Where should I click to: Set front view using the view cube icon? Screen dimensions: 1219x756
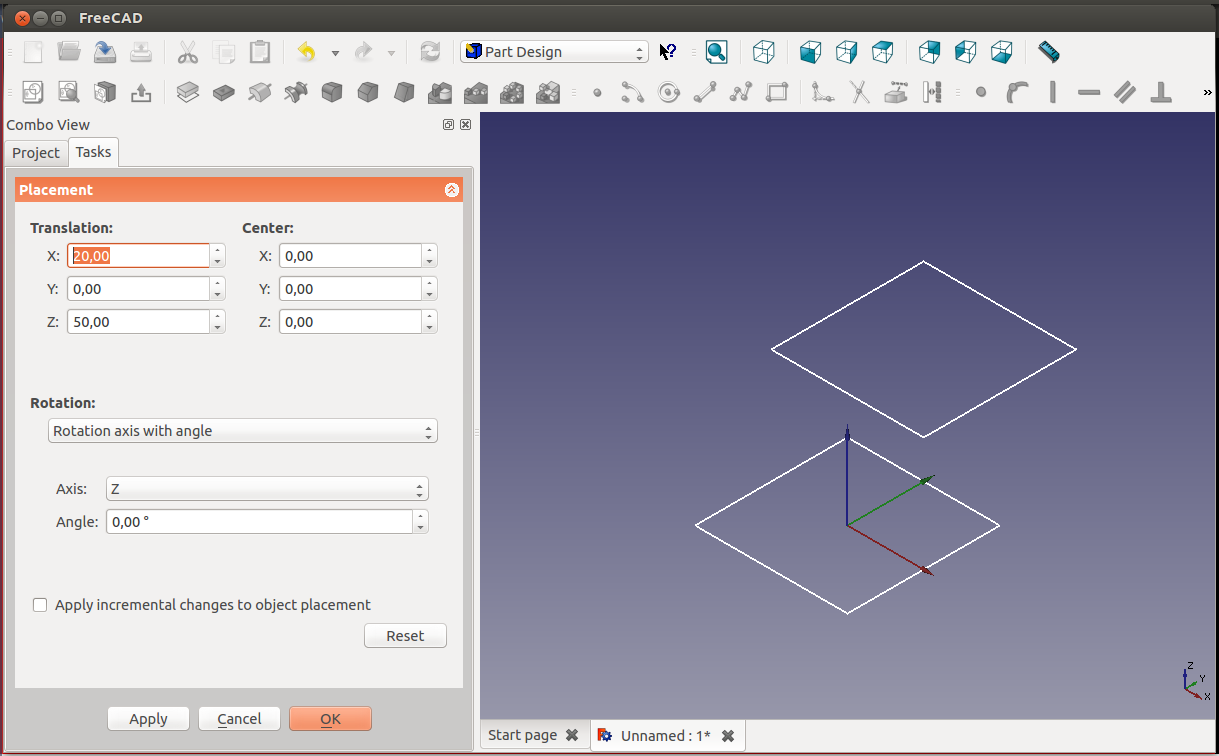810,52
